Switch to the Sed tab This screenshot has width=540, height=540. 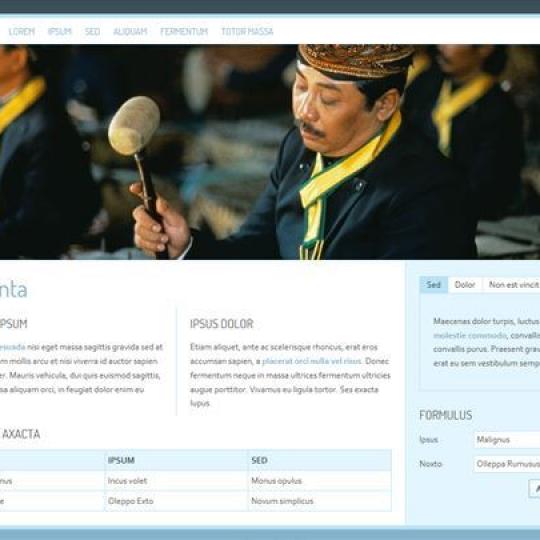pos(434,284)
